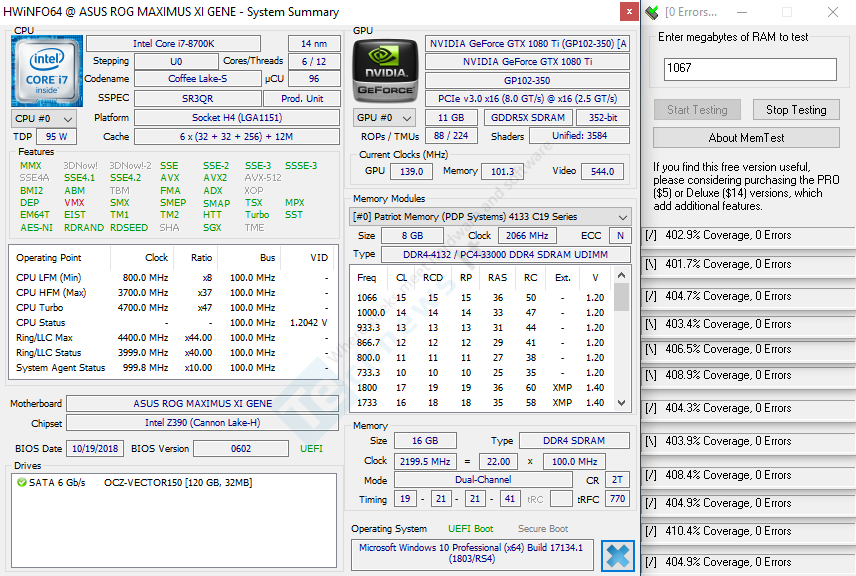Open About MemTest
The width and height of the screenshot is (856, 576).
click(746, 138)
